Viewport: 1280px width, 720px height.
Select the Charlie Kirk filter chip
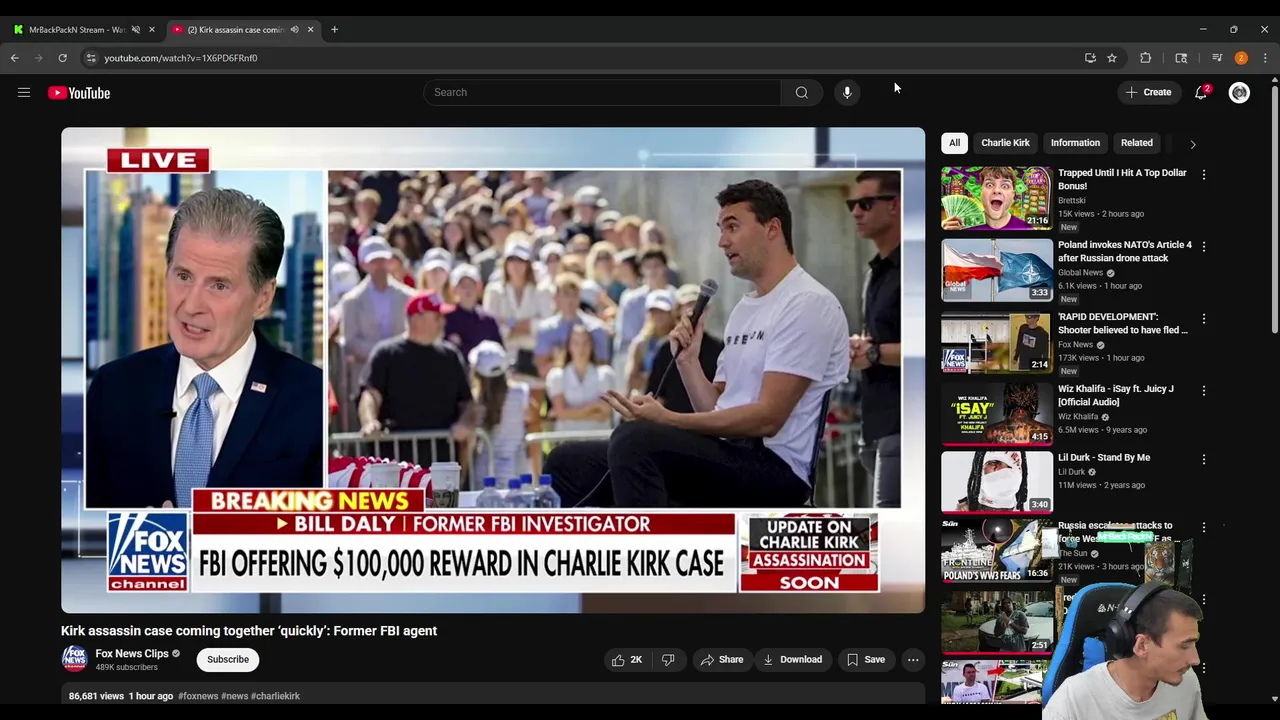tap(1005, 143)
